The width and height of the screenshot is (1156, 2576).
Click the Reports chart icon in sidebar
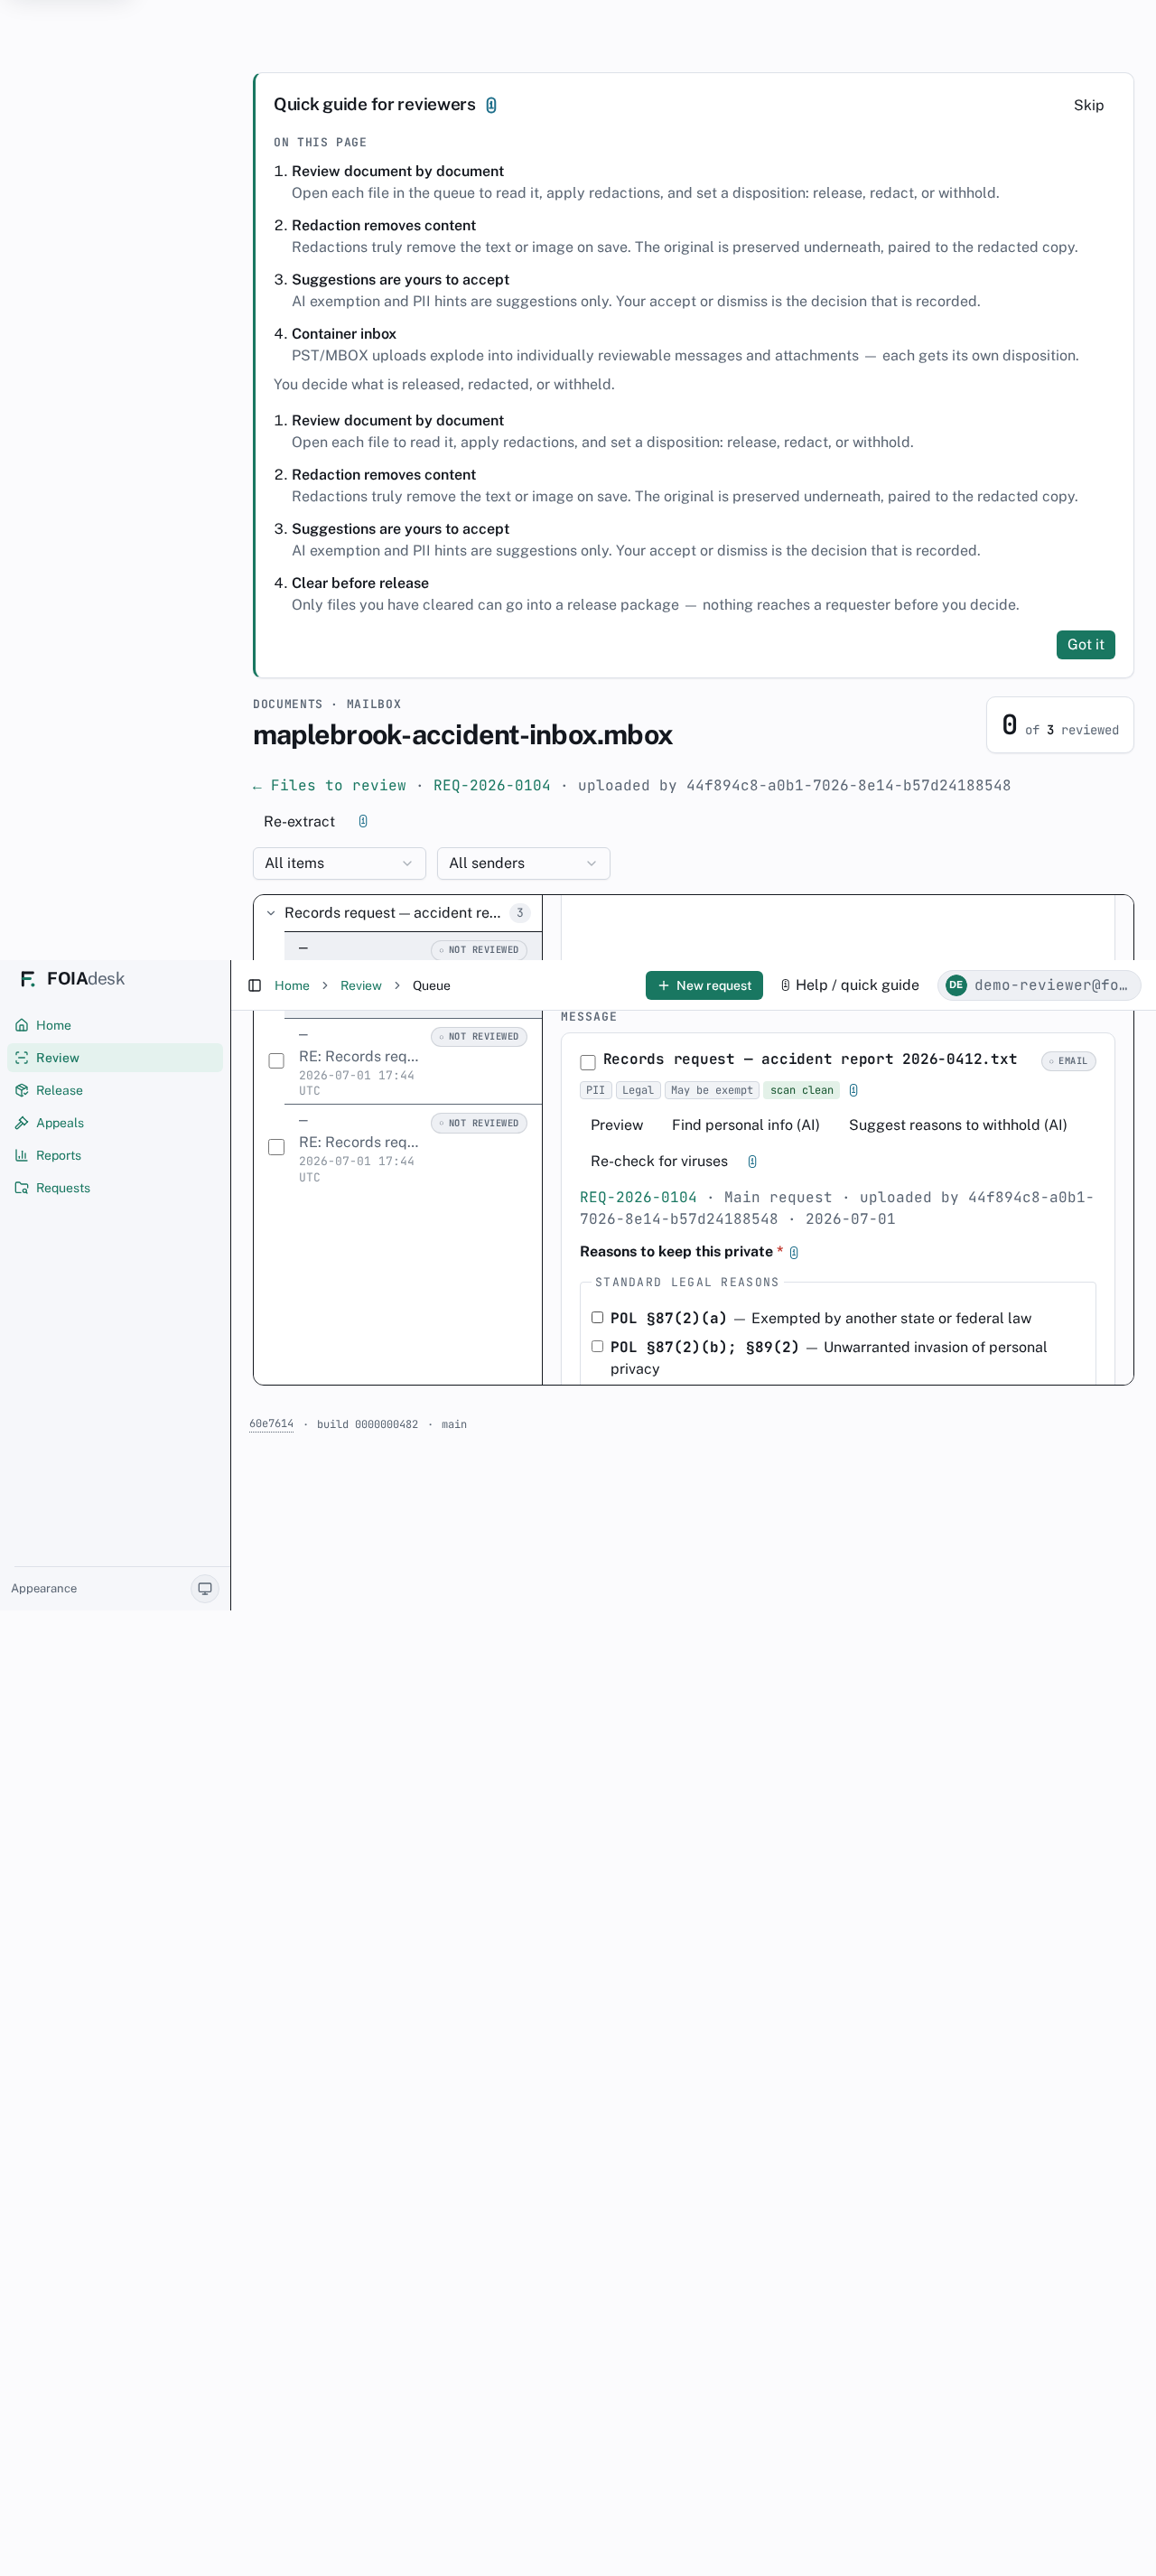[21, 1155]
